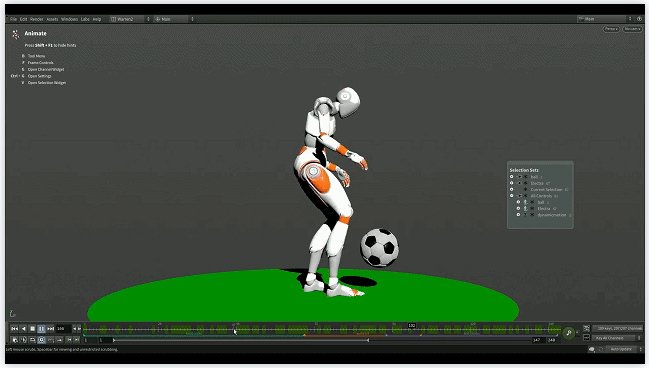The image size is (649, 368).
Task: Click third icon in lower playbar row
Action: click(32, 340)
